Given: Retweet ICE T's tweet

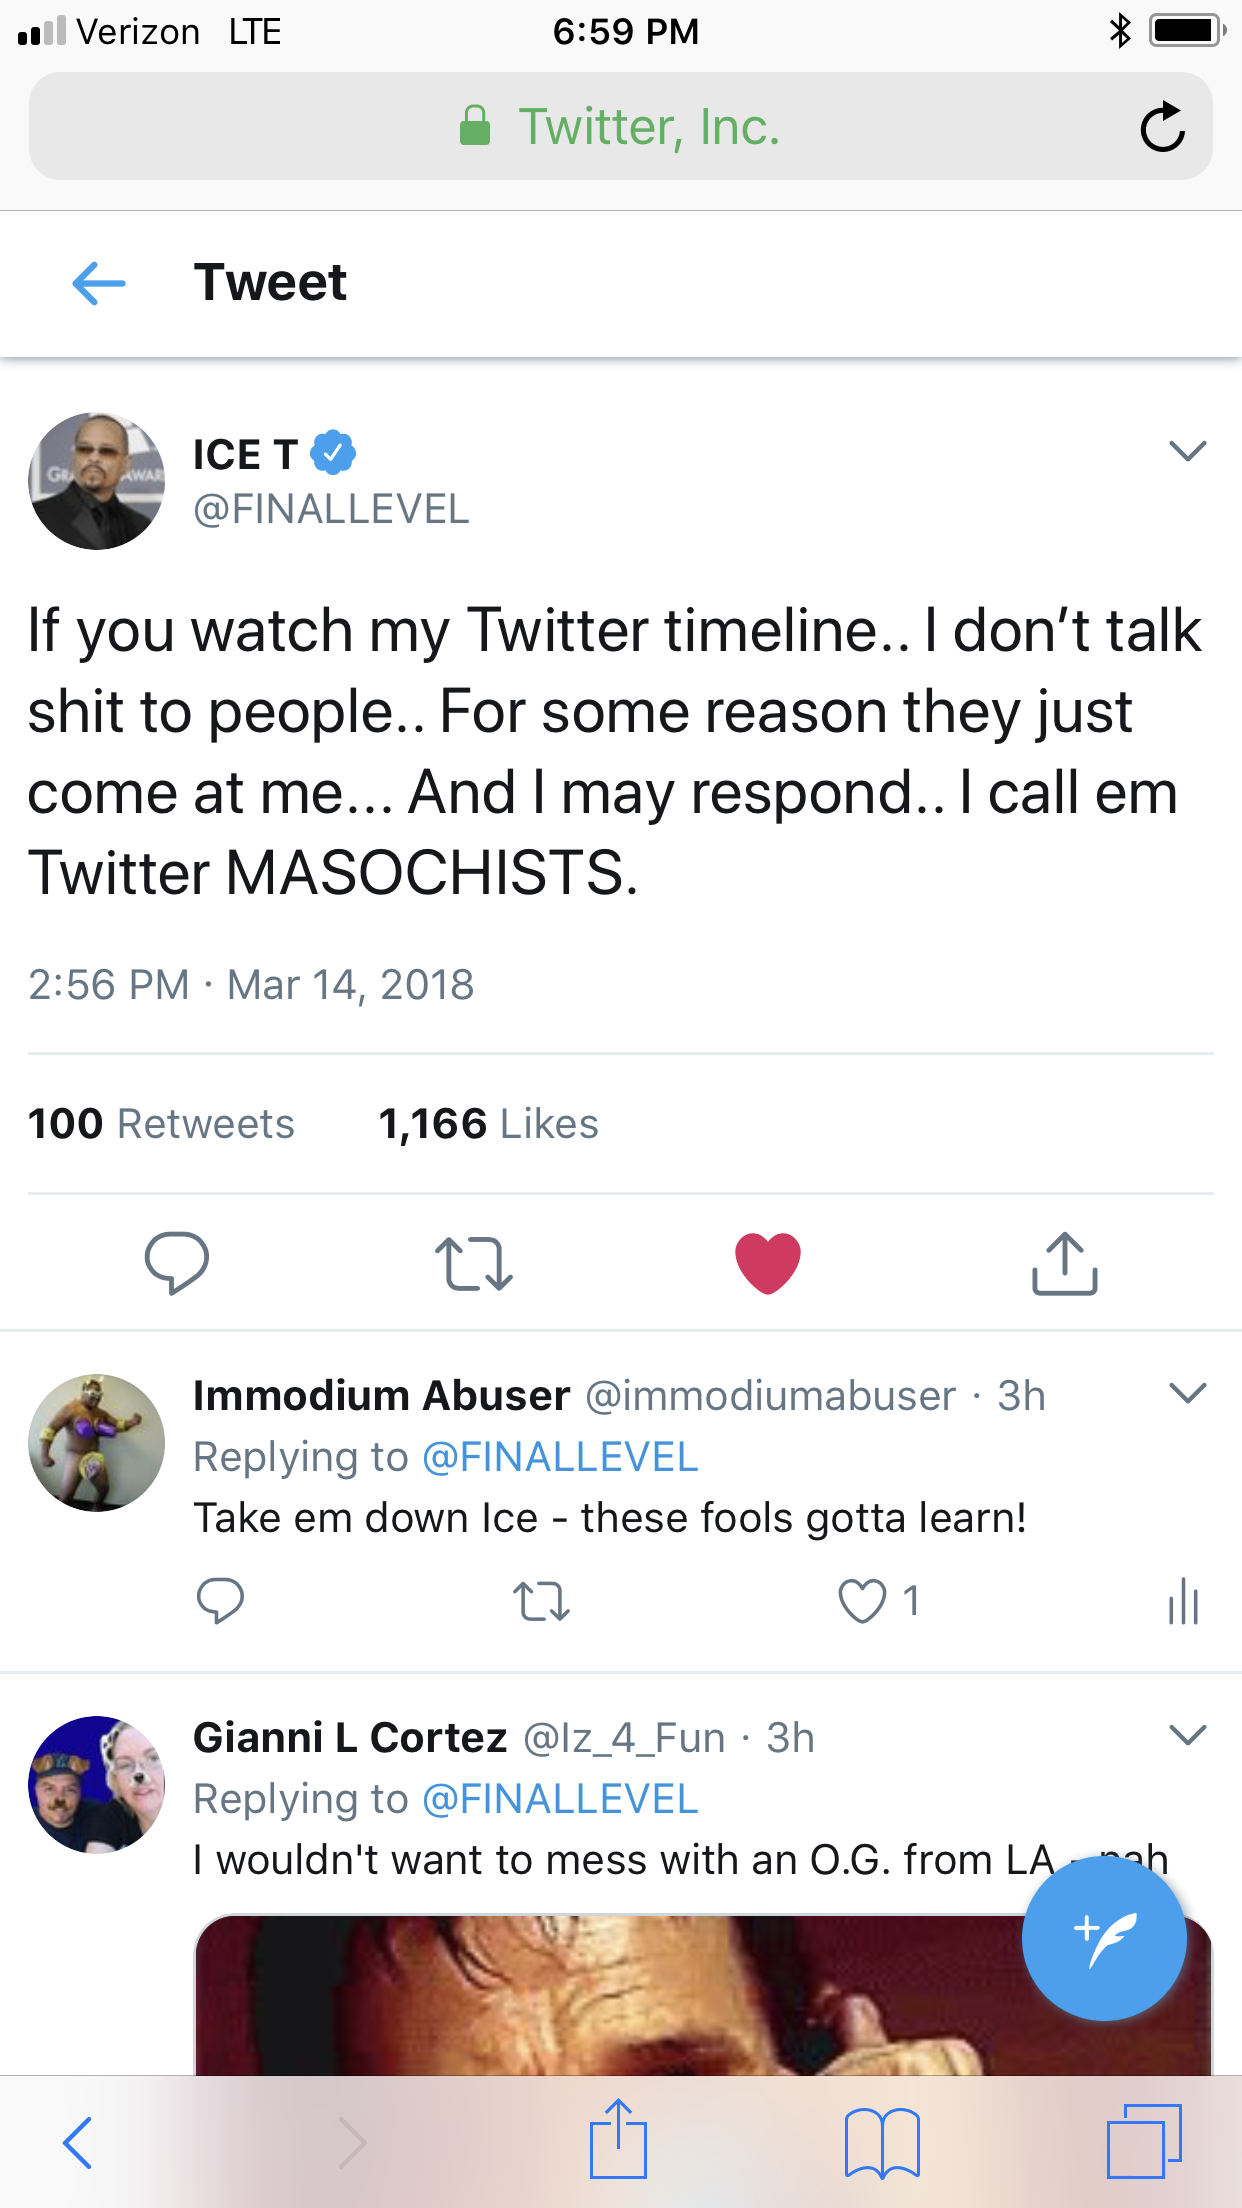Looking at the screenshot, I should (x=473, y=1263).
